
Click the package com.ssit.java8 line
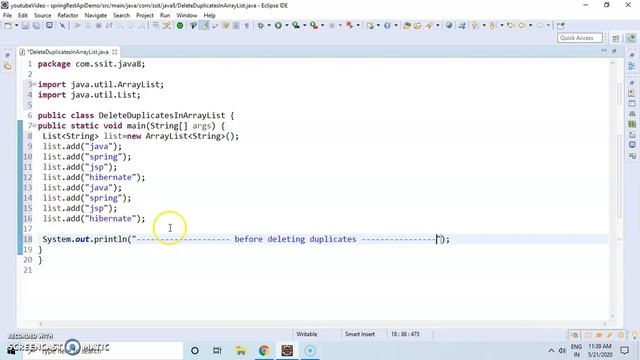[91, 64]
